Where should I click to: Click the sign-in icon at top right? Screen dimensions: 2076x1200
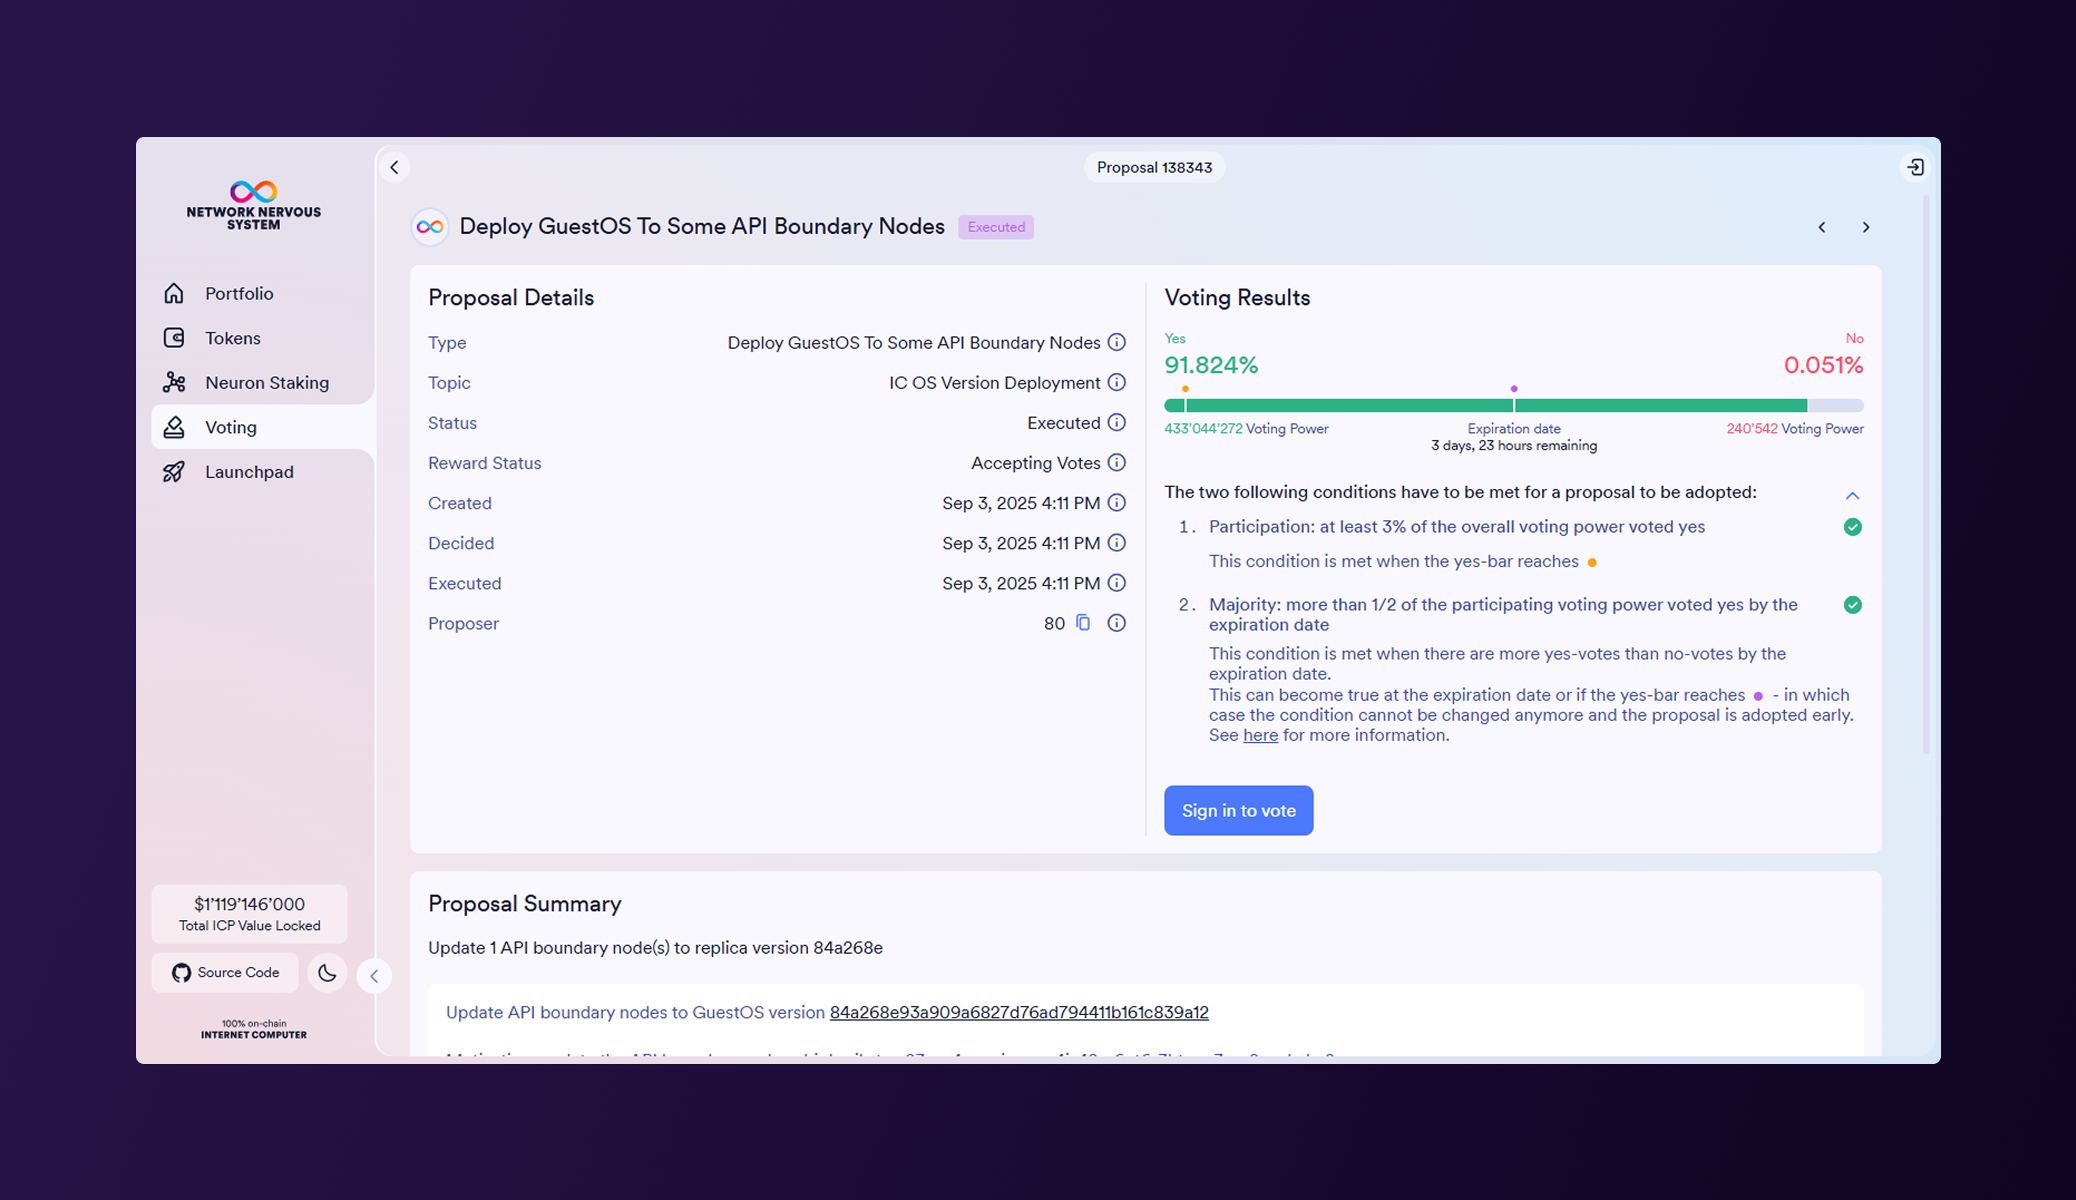coord(1915,167)
